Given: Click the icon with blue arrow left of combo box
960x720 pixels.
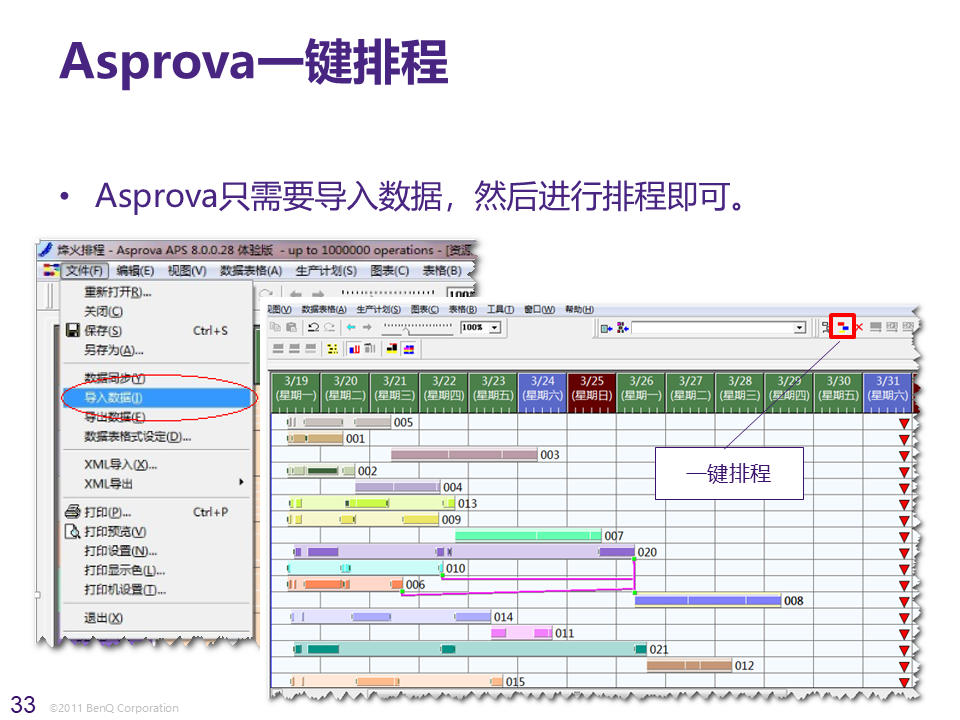Looking at the screenshot, I should (606, 328).
